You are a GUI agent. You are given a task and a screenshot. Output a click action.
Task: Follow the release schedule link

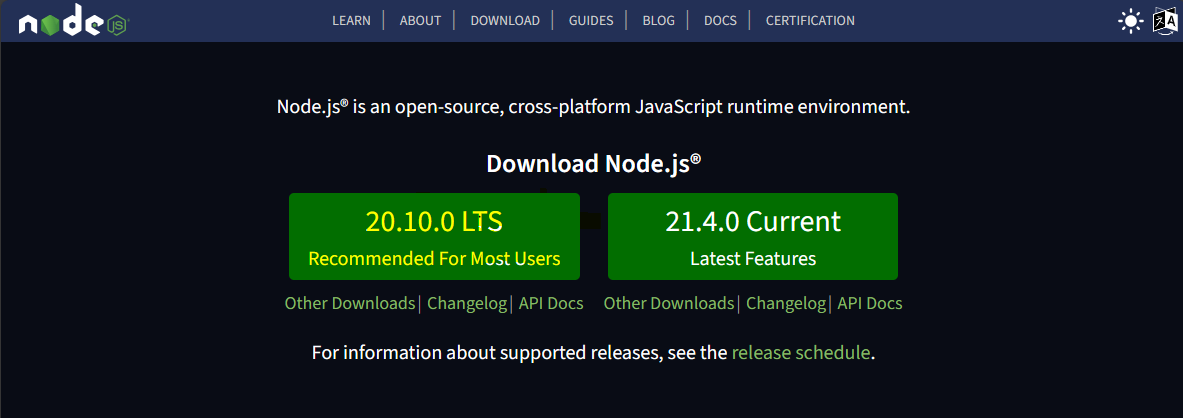point(800,352)
